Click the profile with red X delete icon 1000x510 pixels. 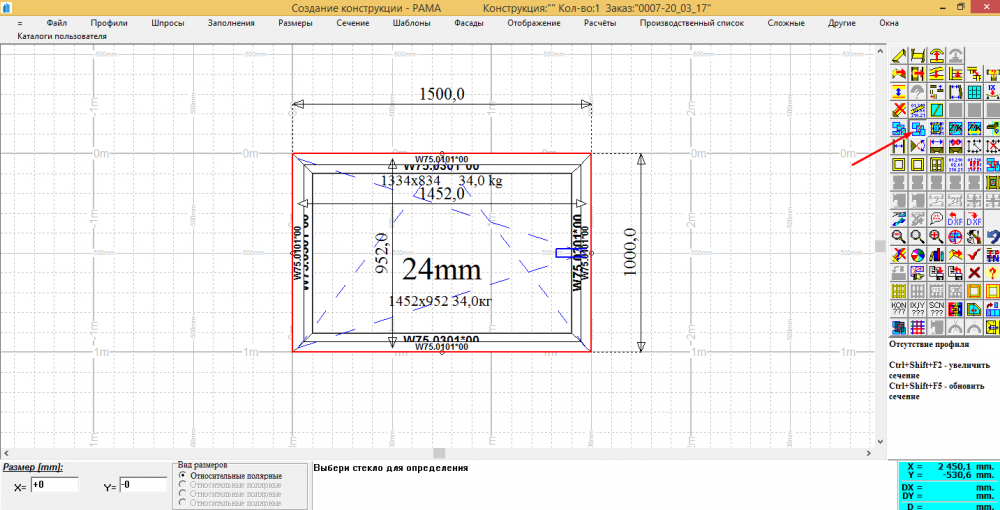pyautogui.click(x=899, y=110)
